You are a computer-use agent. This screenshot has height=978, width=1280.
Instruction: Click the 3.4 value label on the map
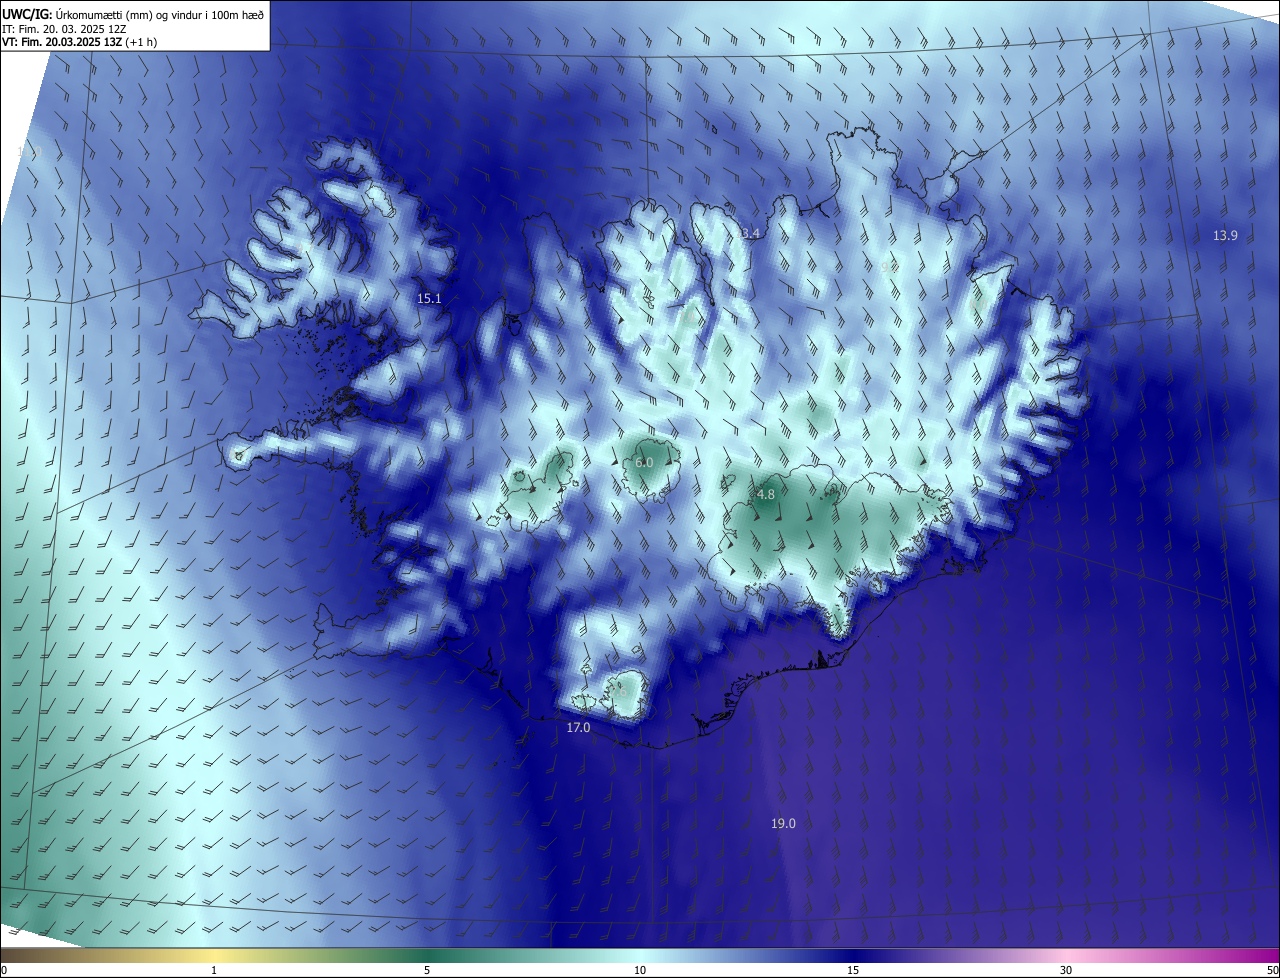pyautogui.click(x=750, y=233)
